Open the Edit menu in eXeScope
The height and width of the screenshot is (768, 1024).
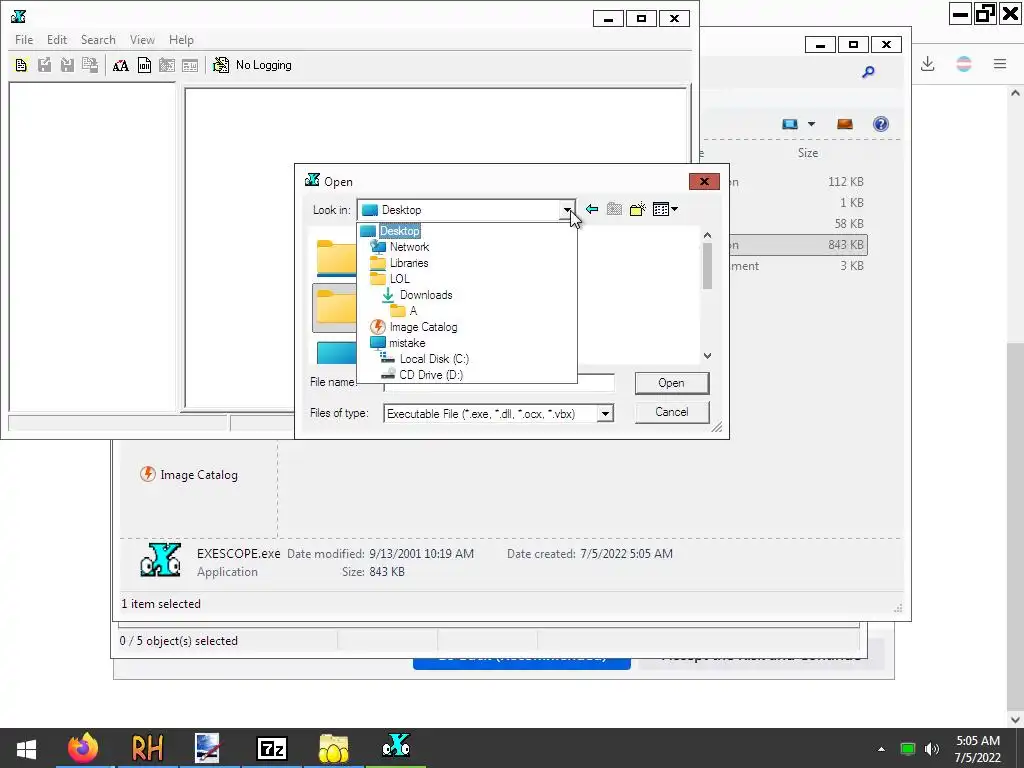(x=57, y=40)
